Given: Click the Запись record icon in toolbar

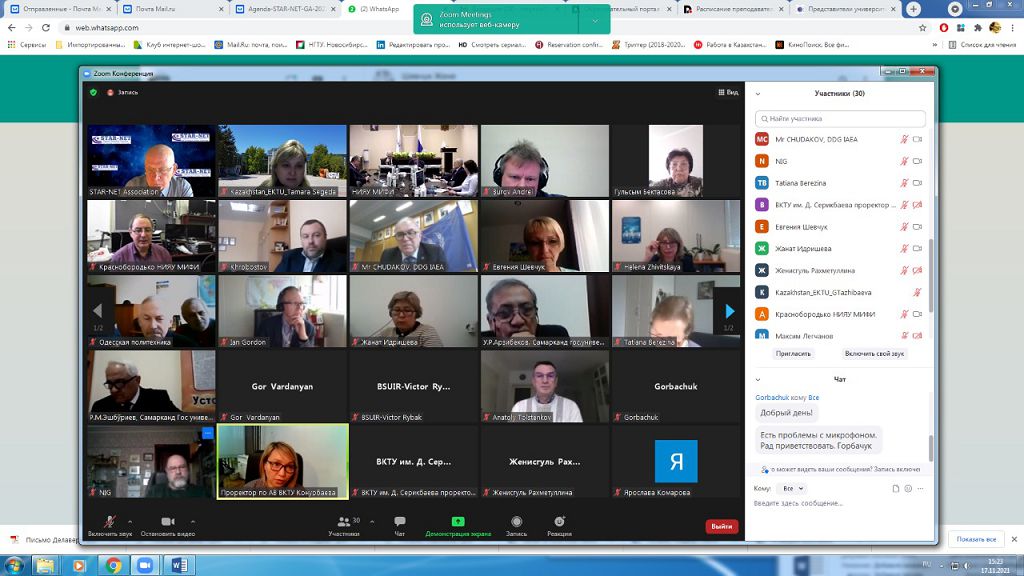Looking at the screenshot, I should [517, 521].
